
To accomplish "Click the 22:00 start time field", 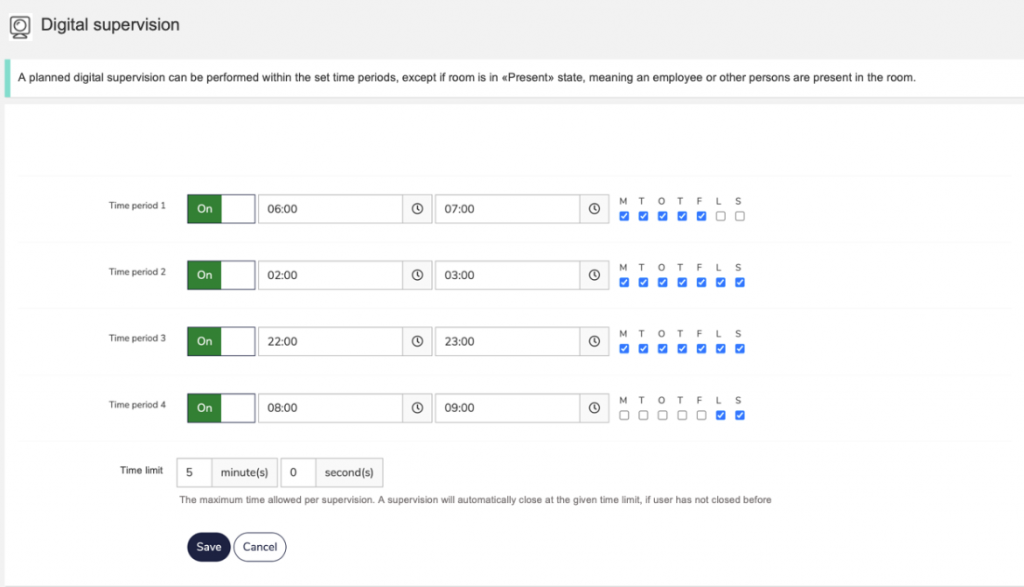I will click(330, 341).
